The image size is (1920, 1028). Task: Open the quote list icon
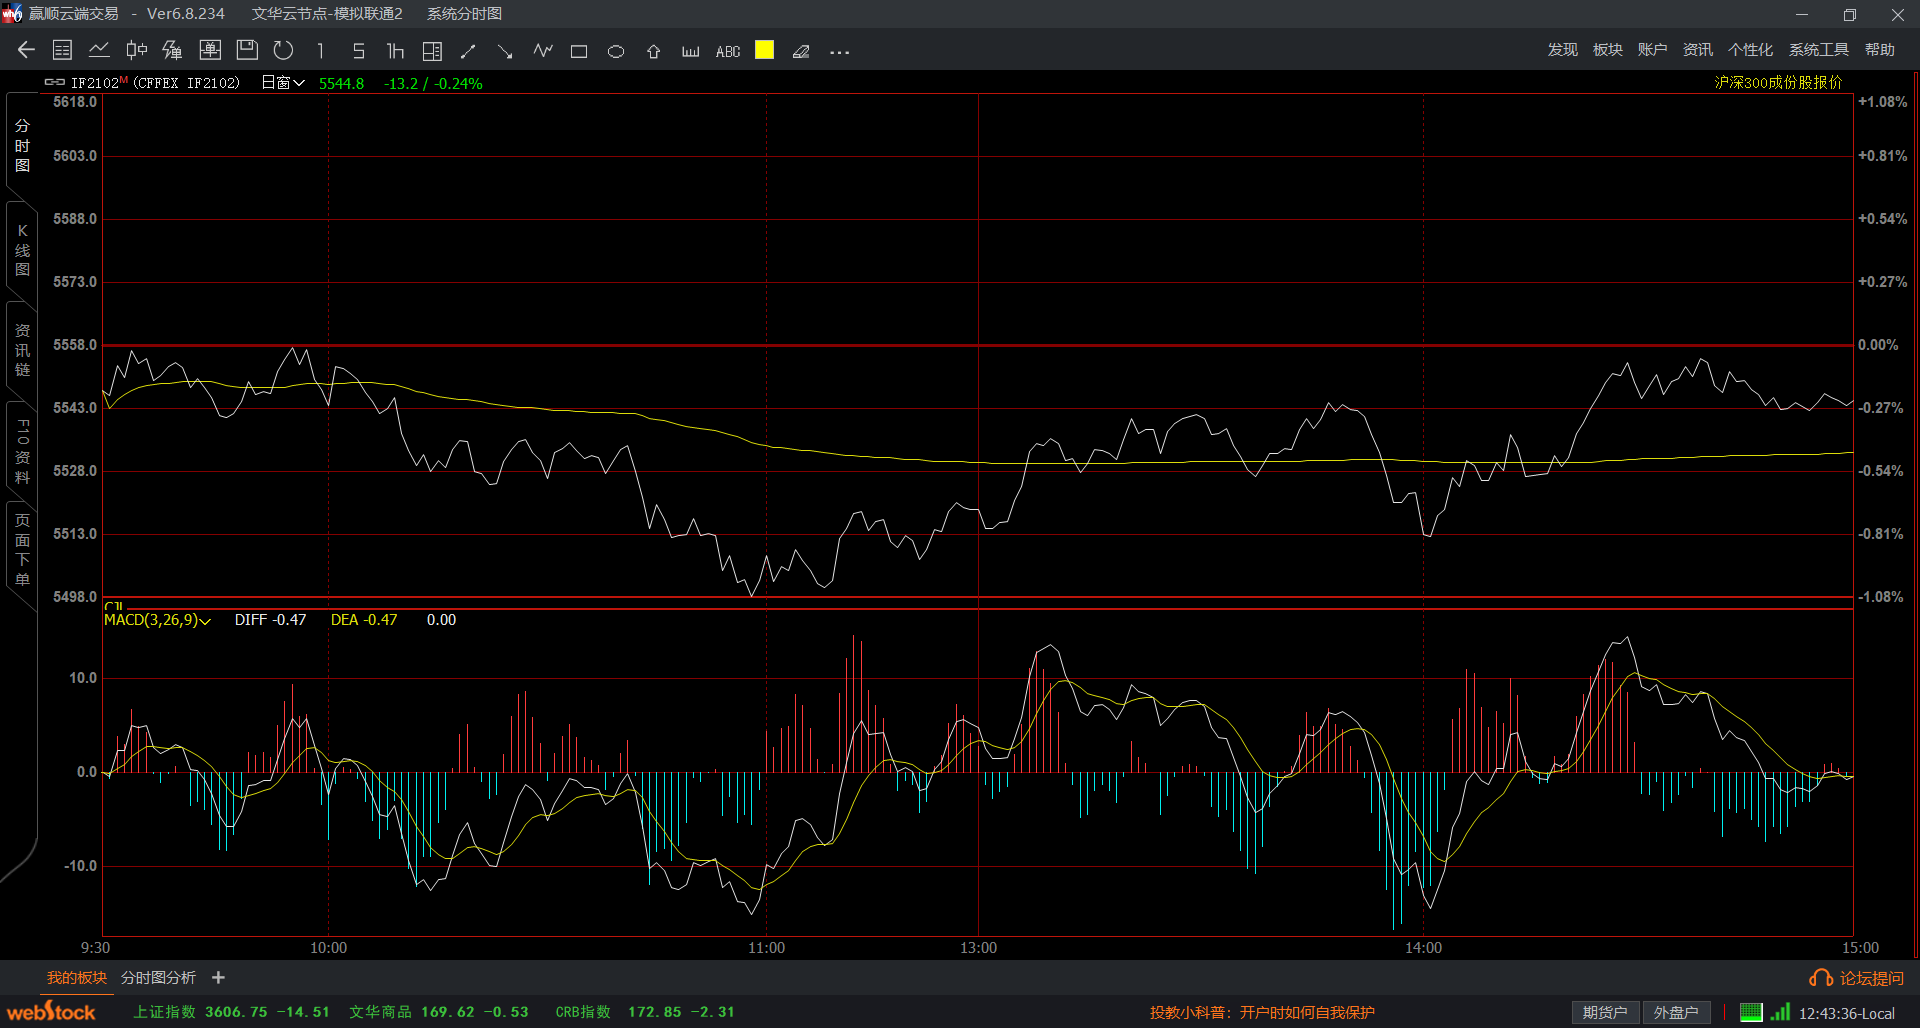click(x=62, y=51)
